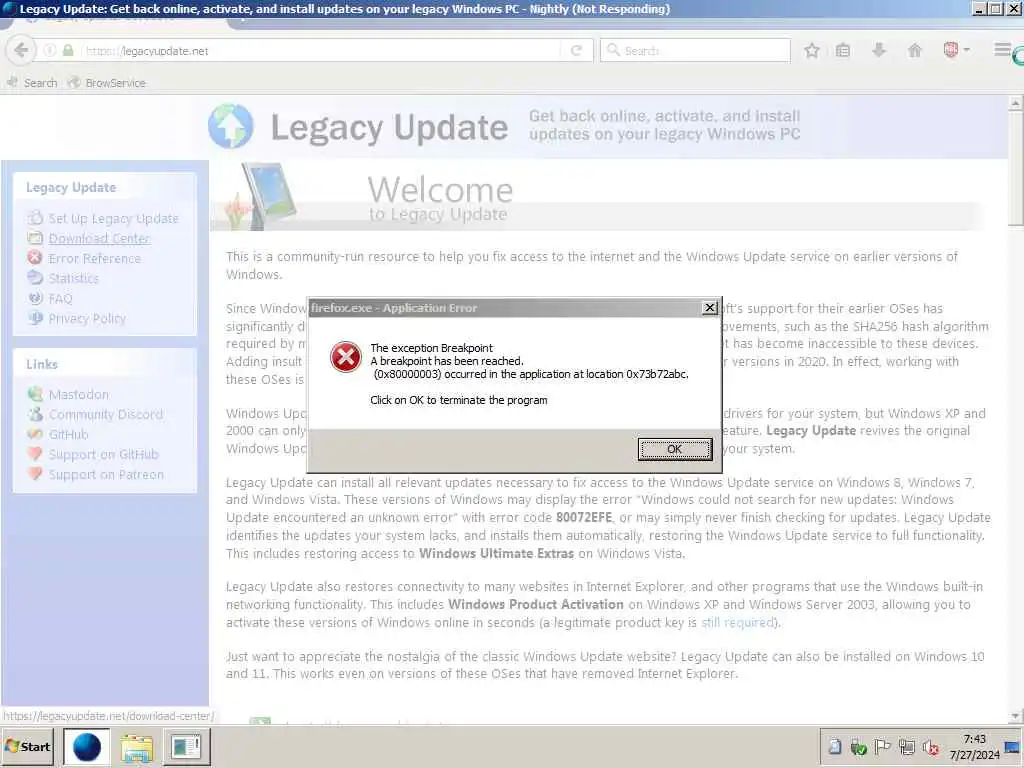
Task: Open Support on GitHub link
Action: [x=103, y=455]
